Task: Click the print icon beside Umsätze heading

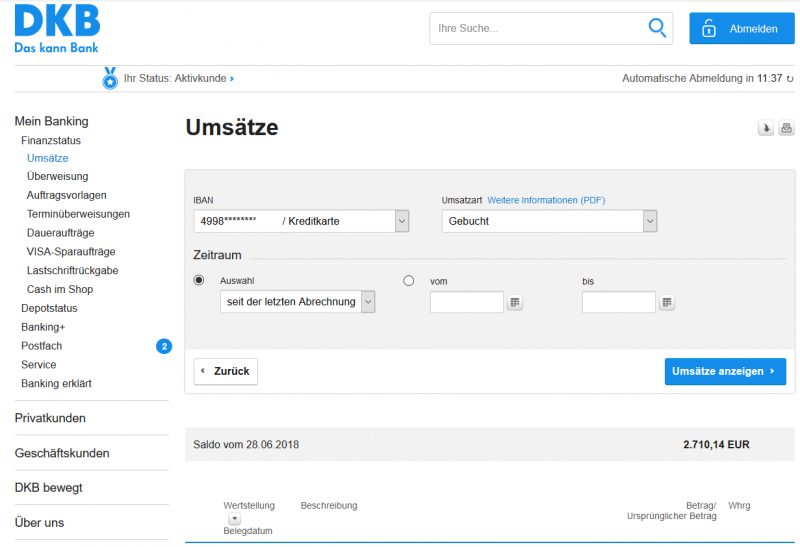Action: coord(786,128)
